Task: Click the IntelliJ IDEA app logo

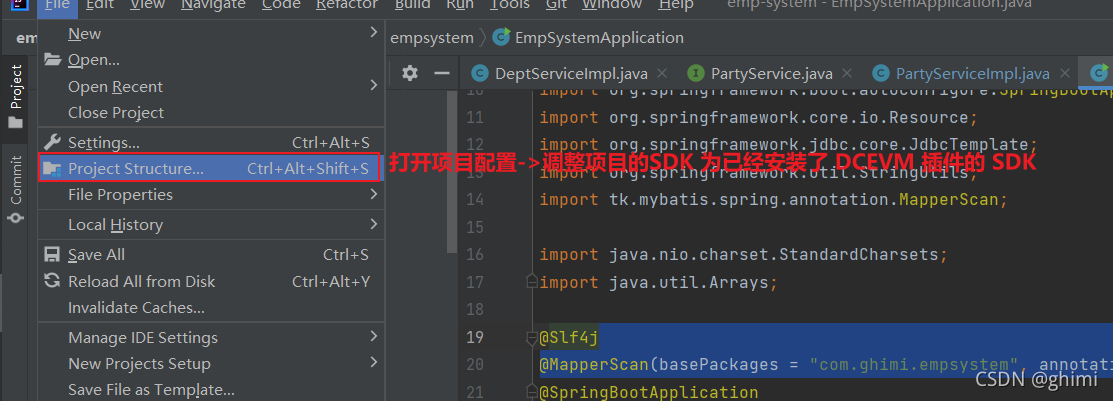Action: (18, 5)
